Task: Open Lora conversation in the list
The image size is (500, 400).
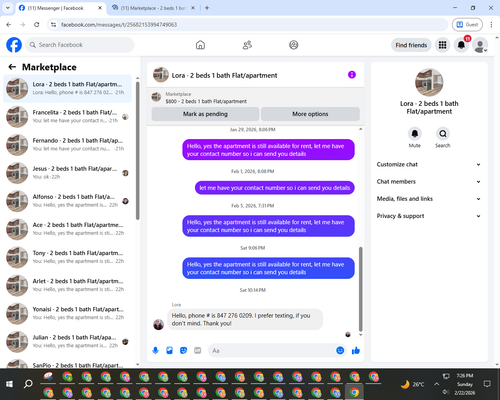Action: [x=67, y=89]
